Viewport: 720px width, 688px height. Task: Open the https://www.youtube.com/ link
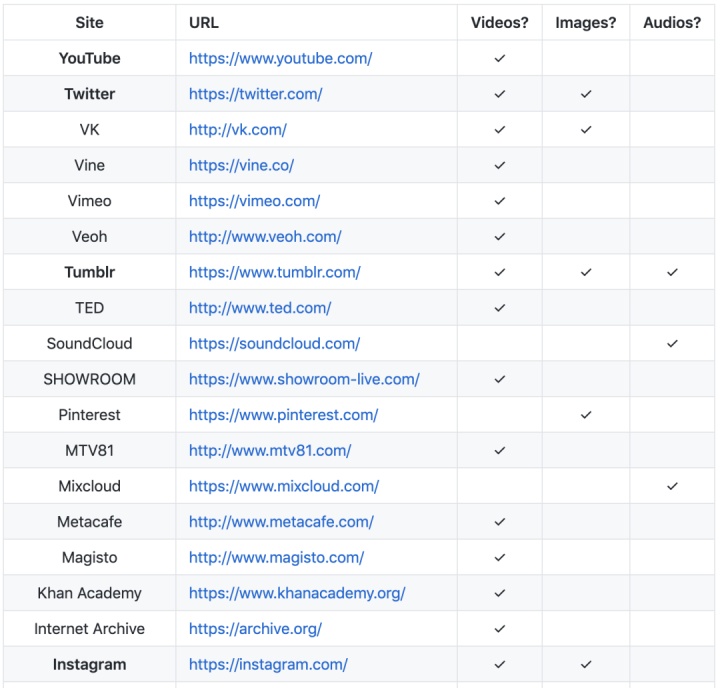(x=281, y=58)
